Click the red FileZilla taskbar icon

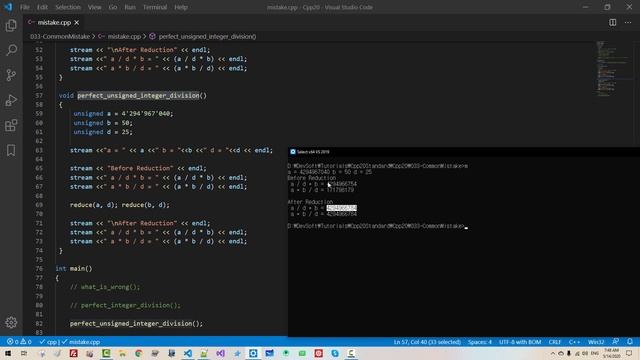pos(73,353)
